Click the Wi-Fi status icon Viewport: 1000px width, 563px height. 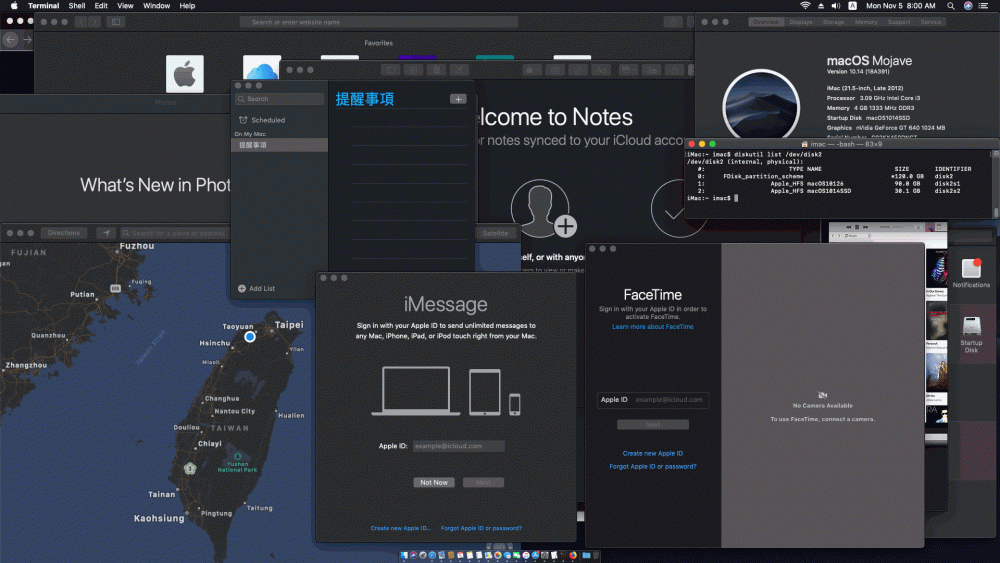coord(805,6)
